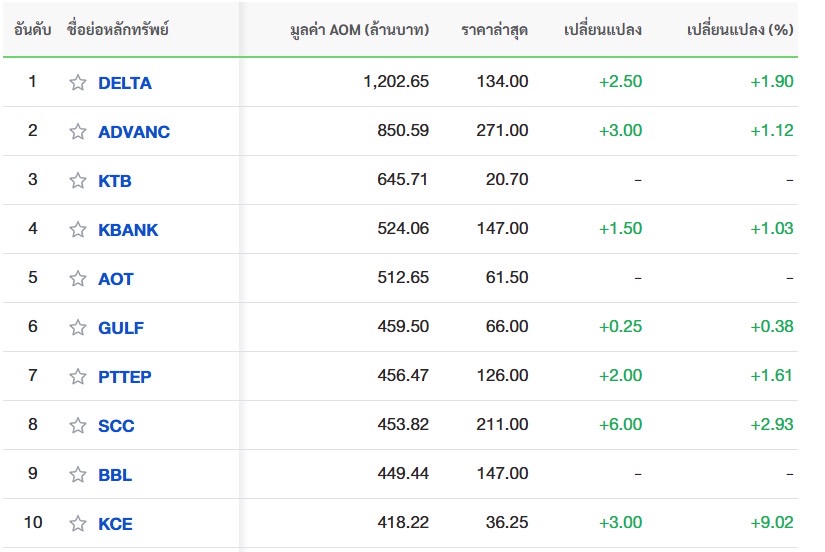Image resolution: width=825 pixels, height=552 pixels.
Task: Toggle favorite star for DELTA
Action: (78, 83)
